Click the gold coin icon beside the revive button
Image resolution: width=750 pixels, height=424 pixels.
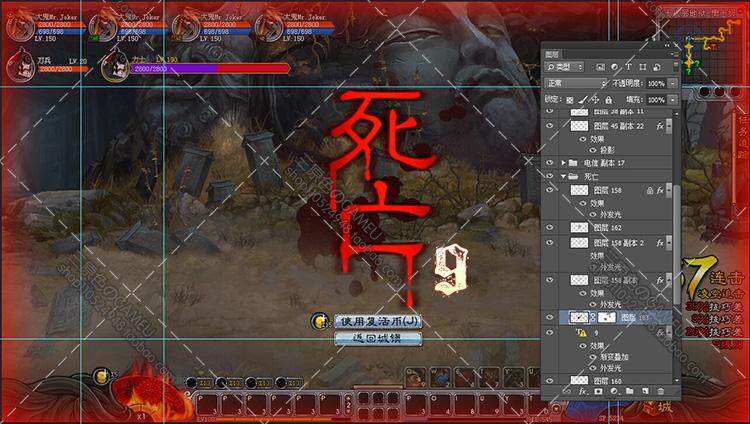coord(320,321)
